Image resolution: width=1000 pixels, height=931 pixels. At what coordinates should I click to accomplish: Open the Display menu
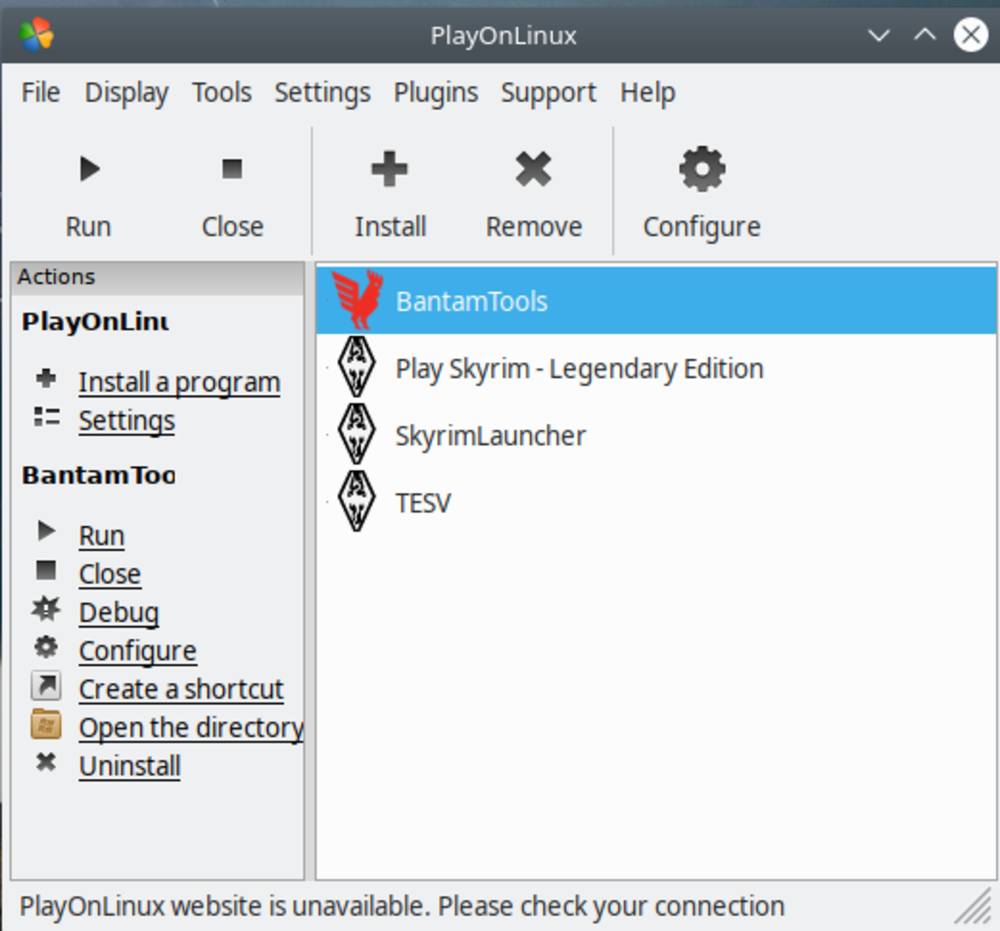pos(126,93)
